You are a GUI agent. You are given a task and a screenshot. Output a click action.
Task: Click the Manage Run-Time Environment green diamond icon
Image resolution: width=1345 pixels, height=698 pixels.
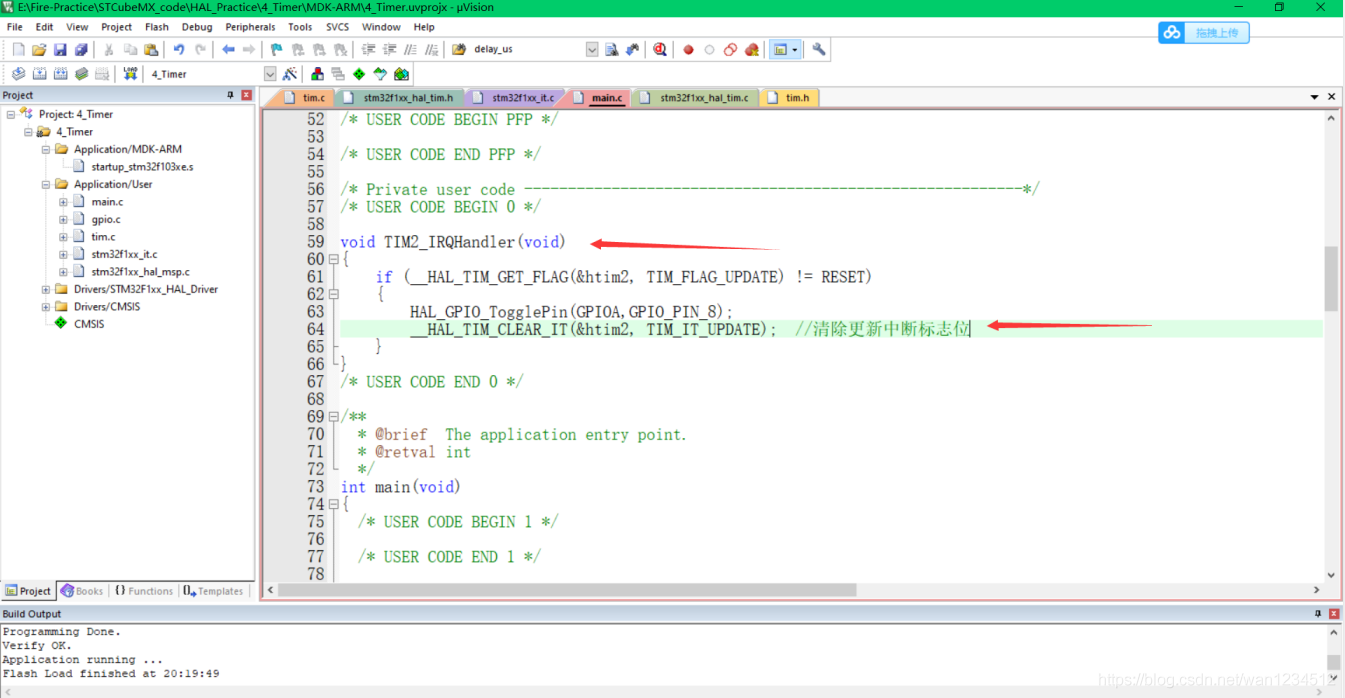359,74
